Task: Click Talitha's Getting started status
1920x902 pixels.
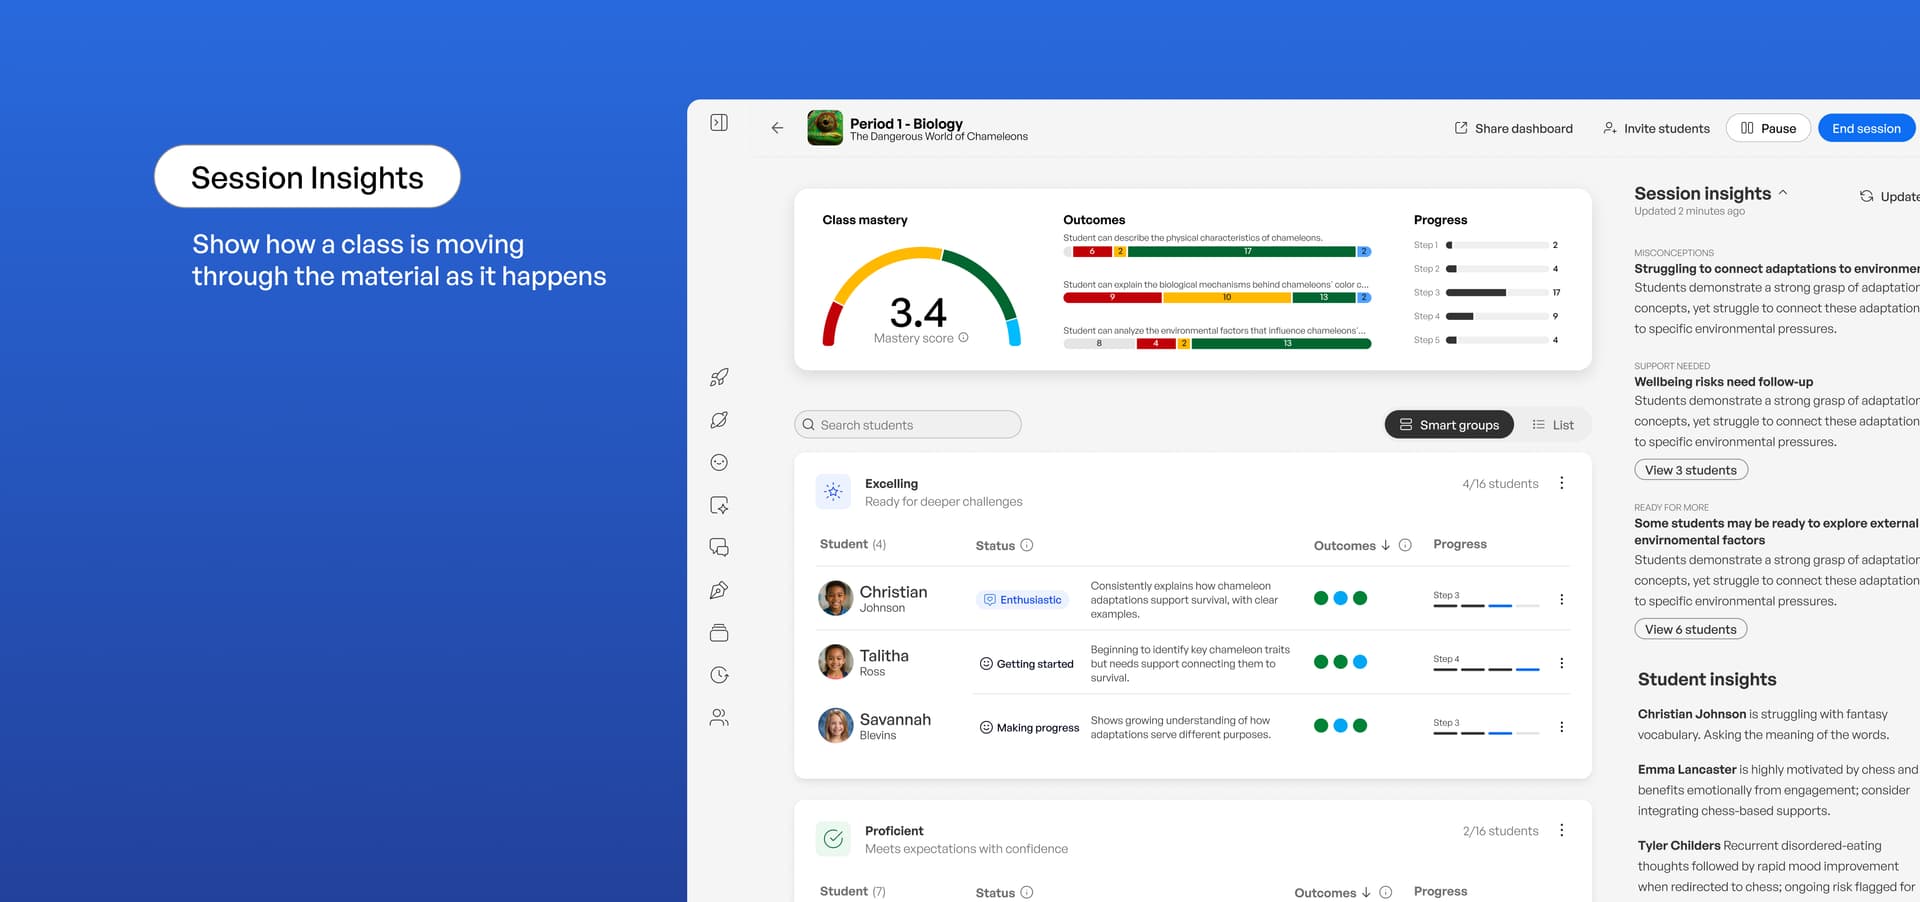Action: coord(1026,664)
